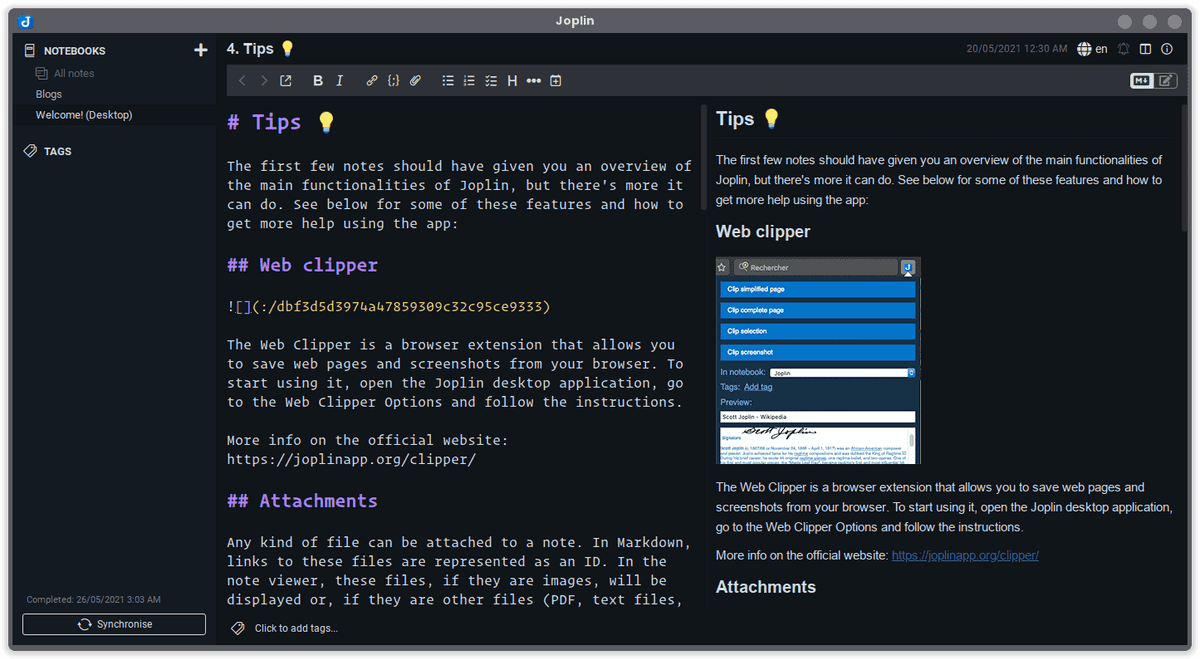Image resolution: width=1200 pixels, height=659 pixels.
Task: Click the editor pane vertical scrollbar
Action: click(704, 158)
